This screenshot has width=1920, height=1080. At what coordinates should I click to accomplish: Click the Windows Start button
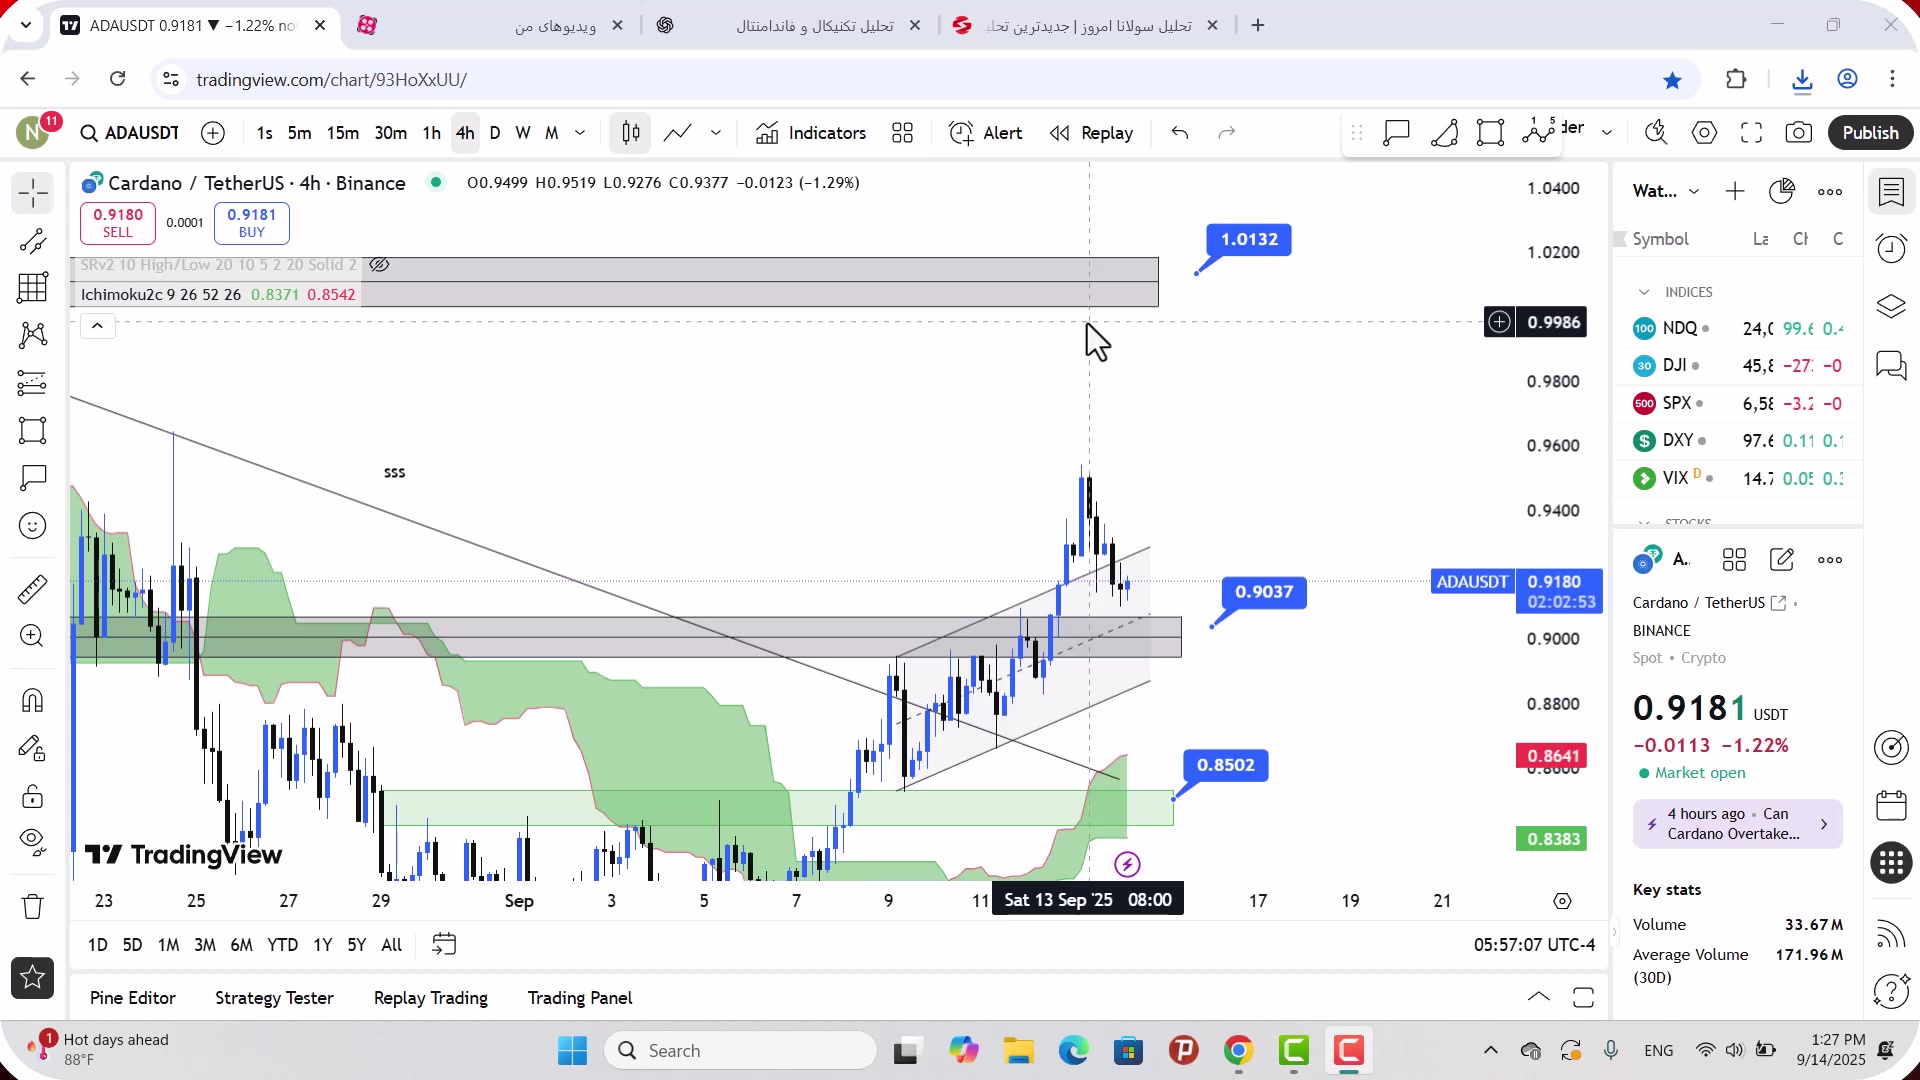tap(572, 1051)
